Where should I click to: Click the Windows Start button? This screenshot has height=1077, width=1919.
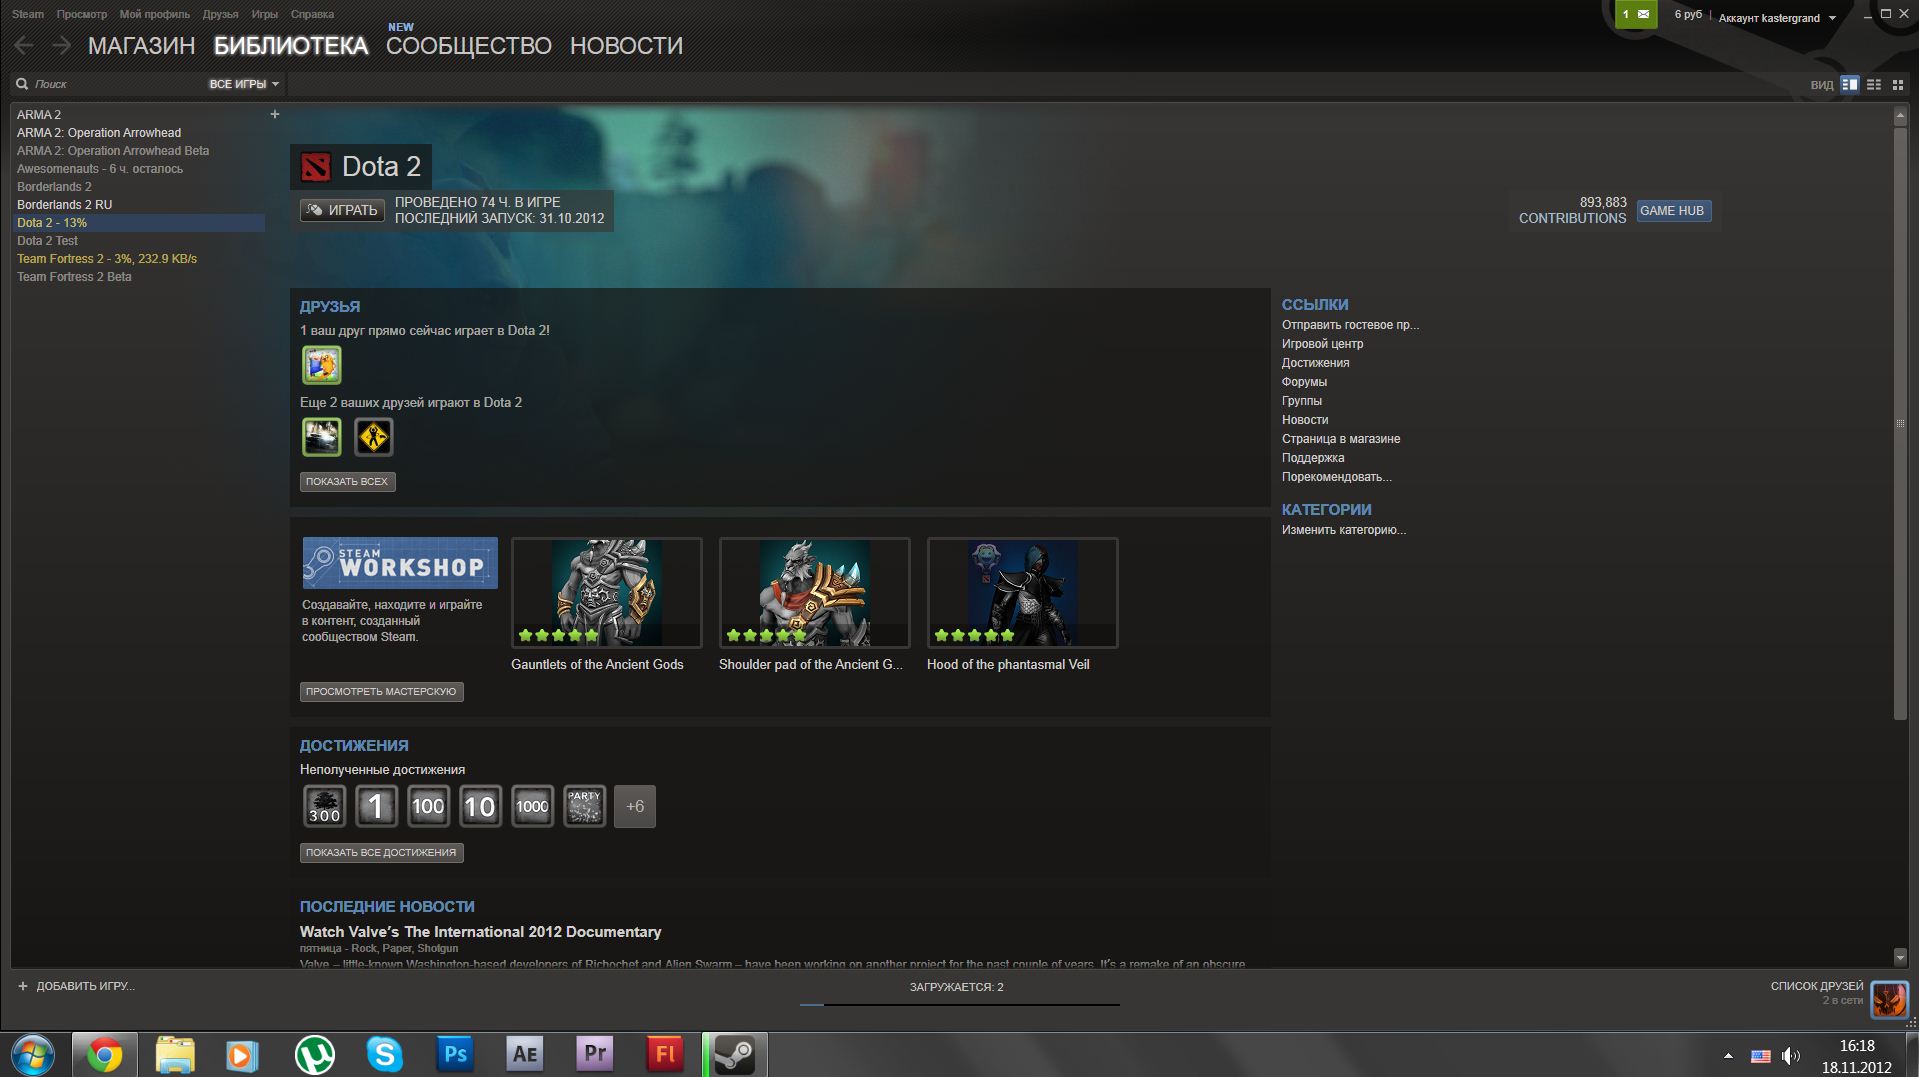(x=32, y=1055)
